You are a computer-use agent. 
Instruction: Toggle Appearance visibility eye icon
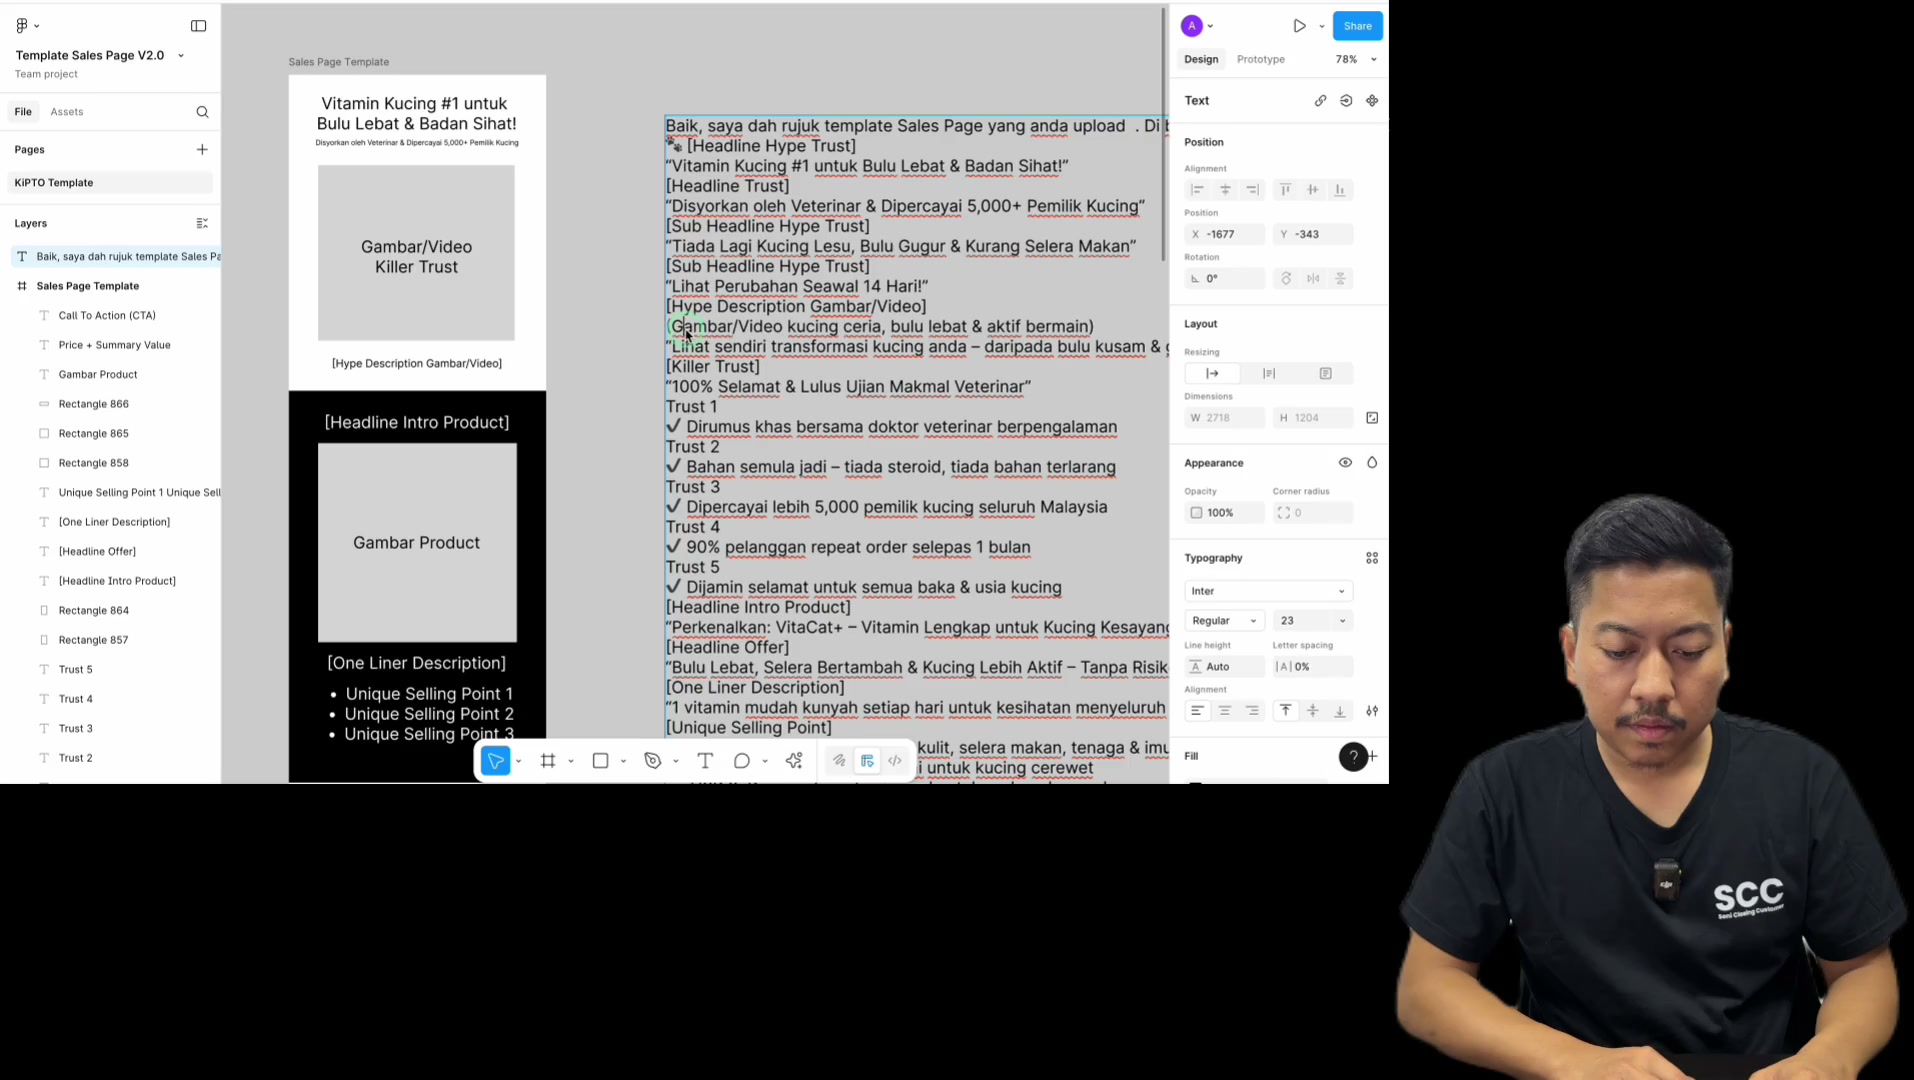pyautogui.click(x=1345, y=463)
